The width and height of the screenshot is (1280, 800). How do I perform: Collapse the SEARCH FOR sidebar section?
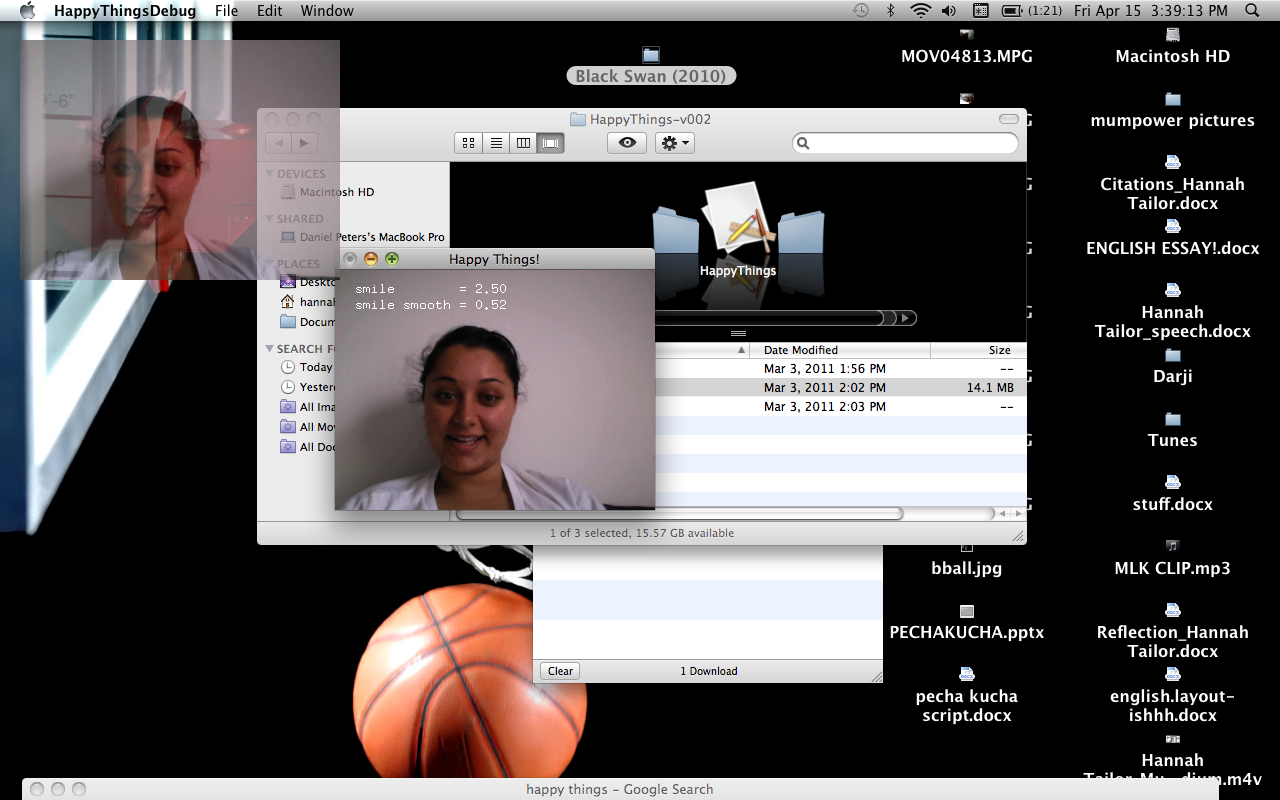(x=270, y=349)
